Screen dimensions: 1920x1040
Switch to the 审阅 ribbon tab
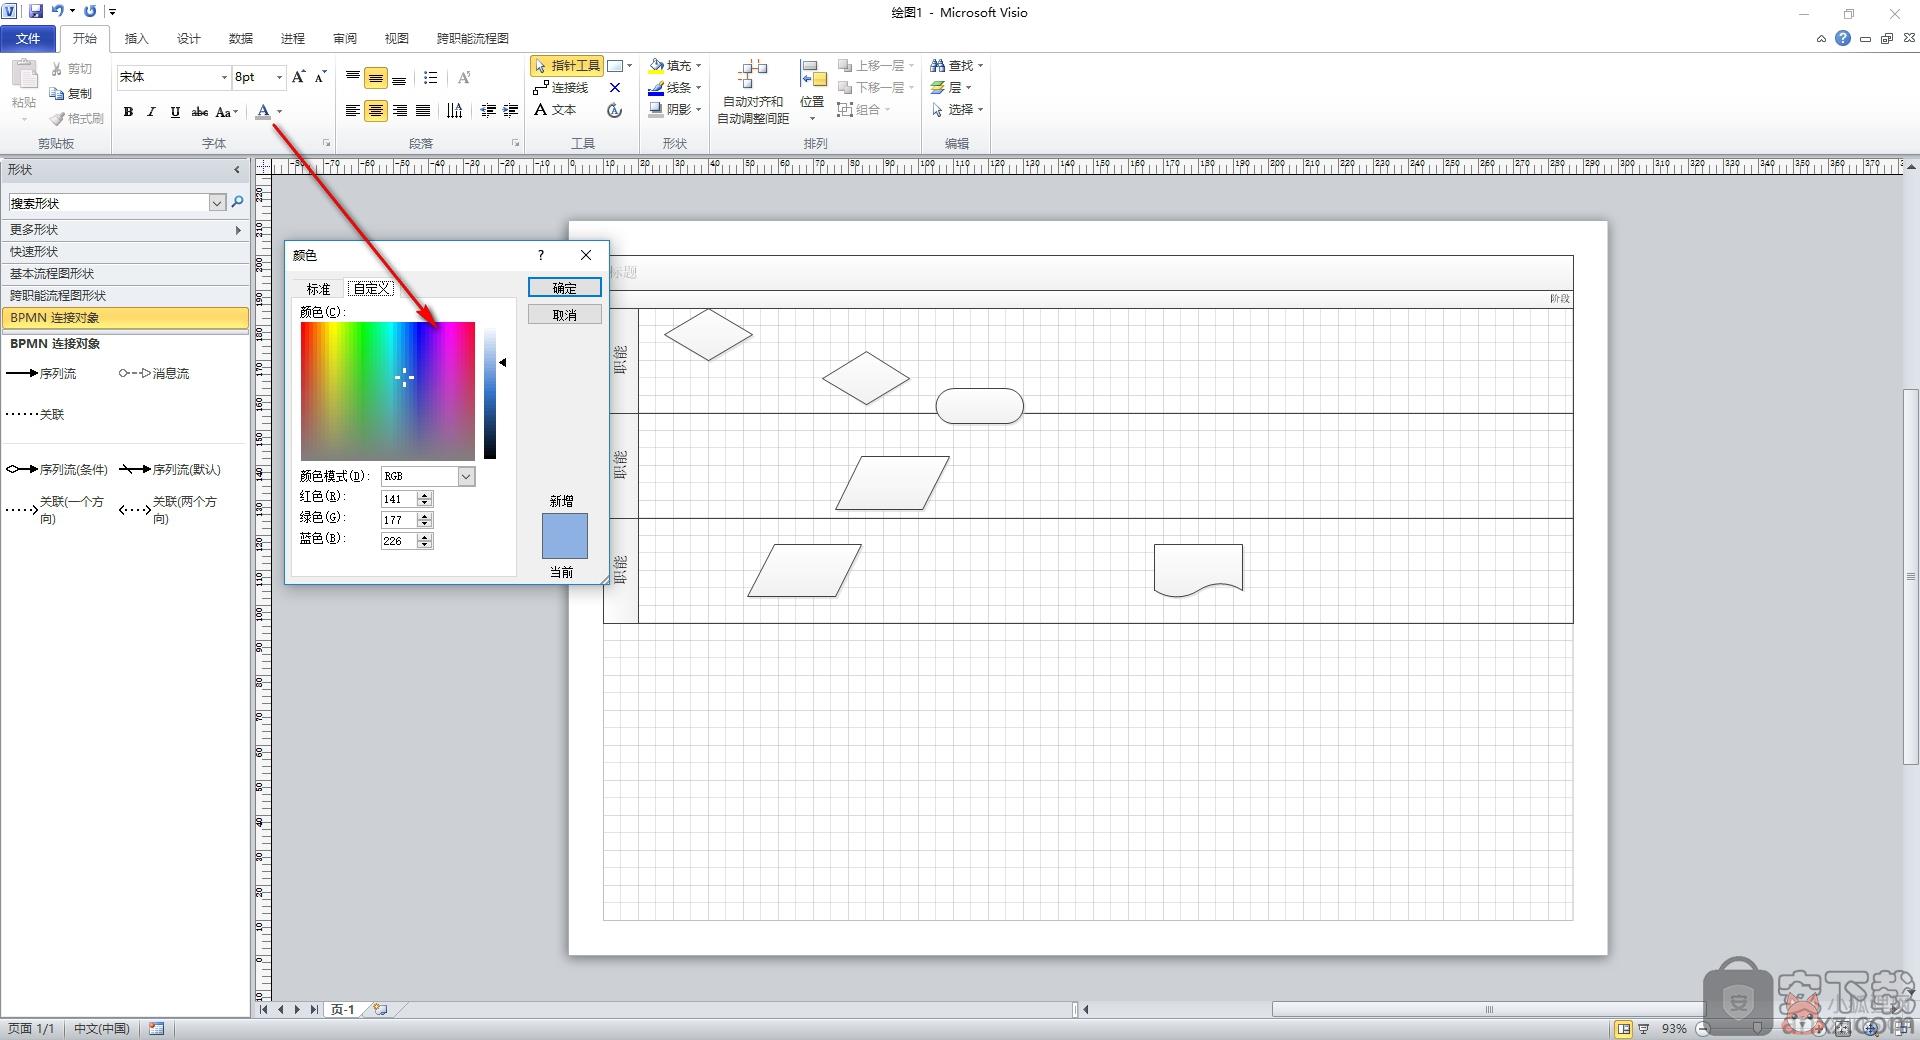(x=344, y=38)
